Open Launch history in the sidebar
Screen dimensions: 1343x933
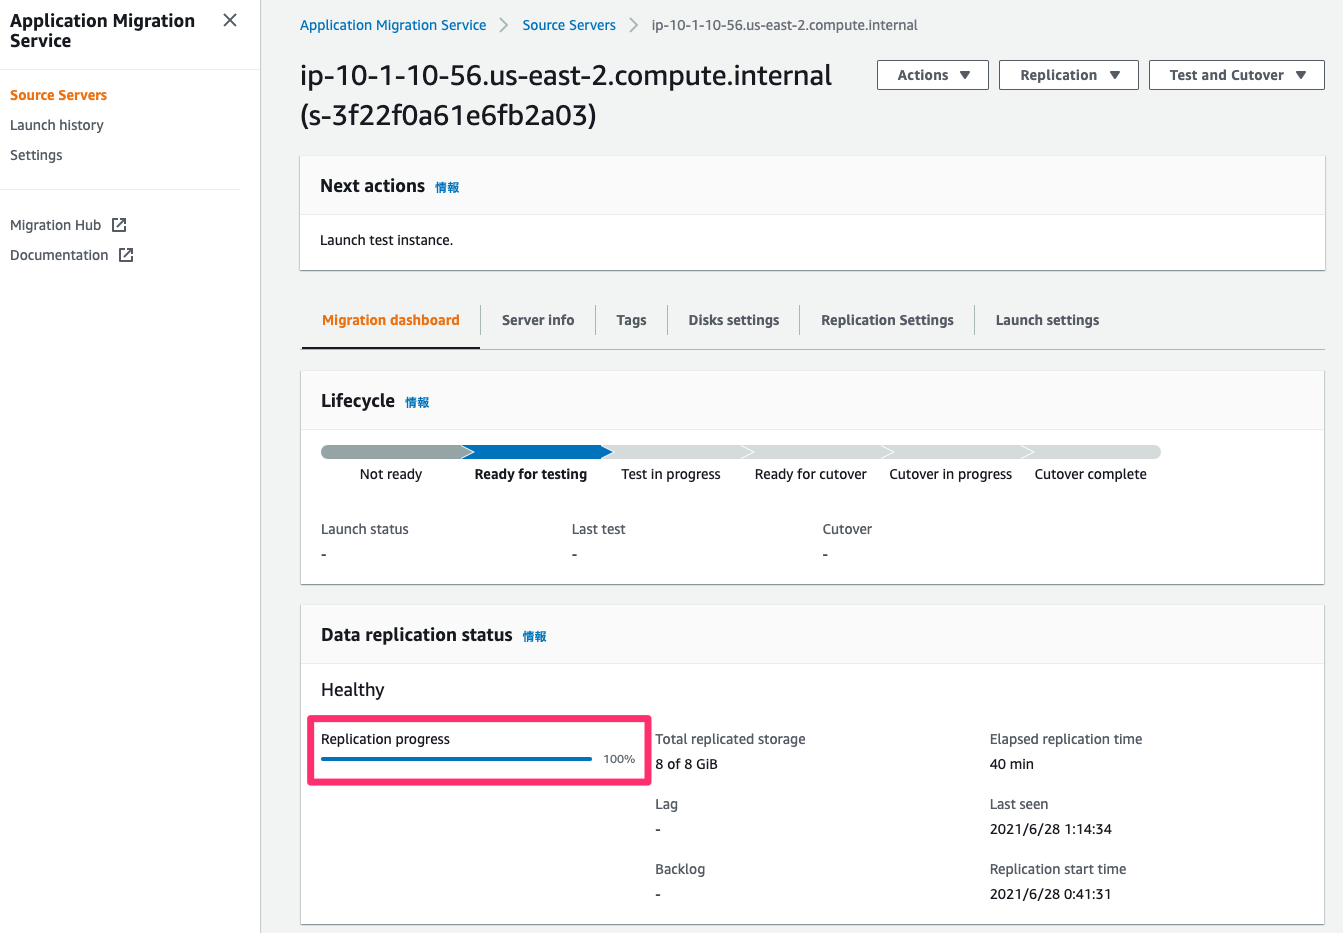click(x=57, y=125)
